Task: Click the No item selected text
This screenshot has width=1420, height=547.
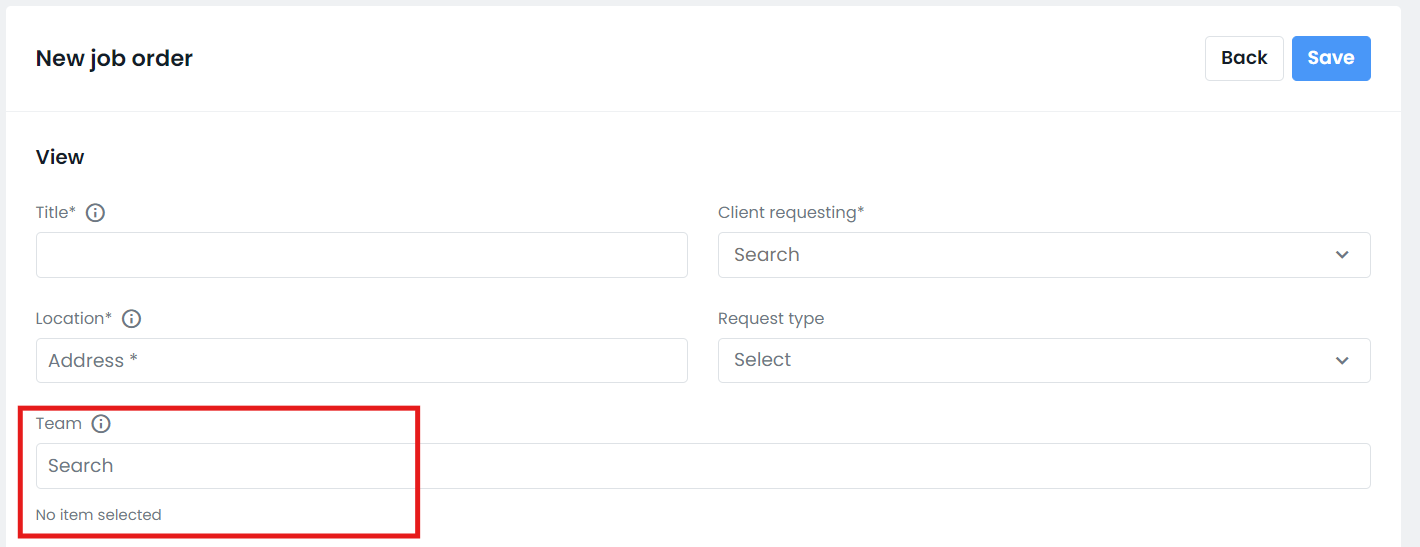Action: tap(98, 515)
